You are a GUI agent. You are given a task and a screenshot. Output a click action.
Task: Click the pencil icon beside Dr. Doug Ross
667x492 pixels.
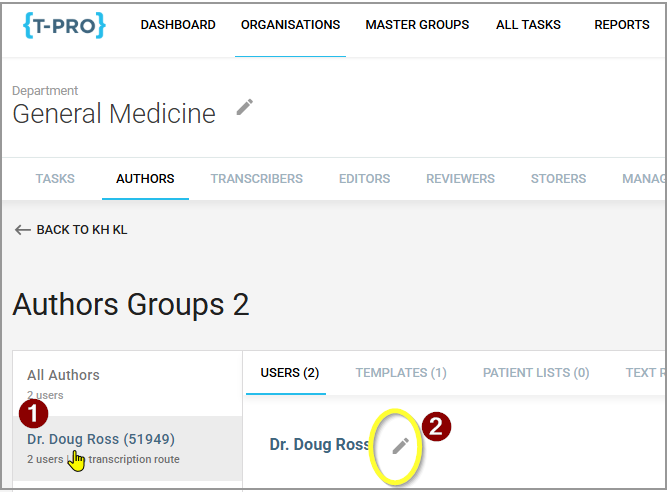(400, 446)
